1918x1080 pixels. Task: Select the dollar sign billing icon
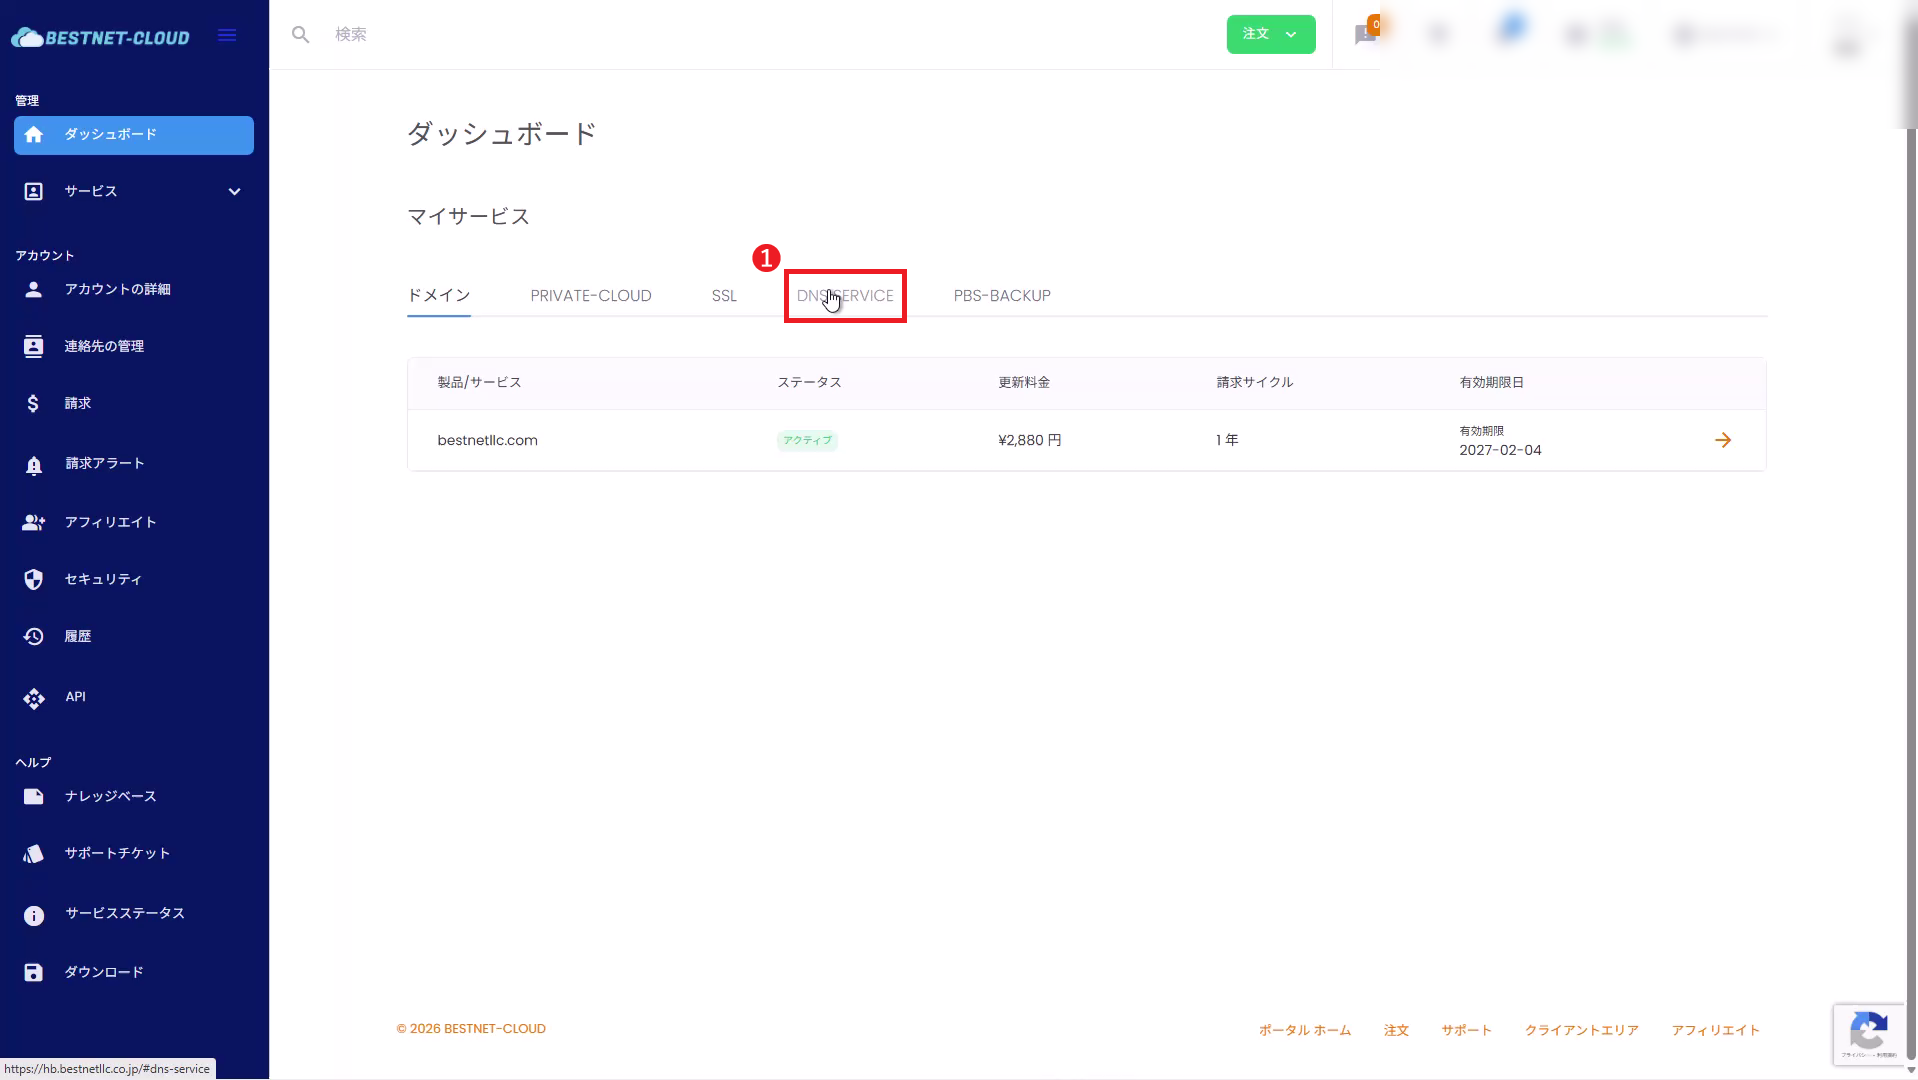point(34,404)
